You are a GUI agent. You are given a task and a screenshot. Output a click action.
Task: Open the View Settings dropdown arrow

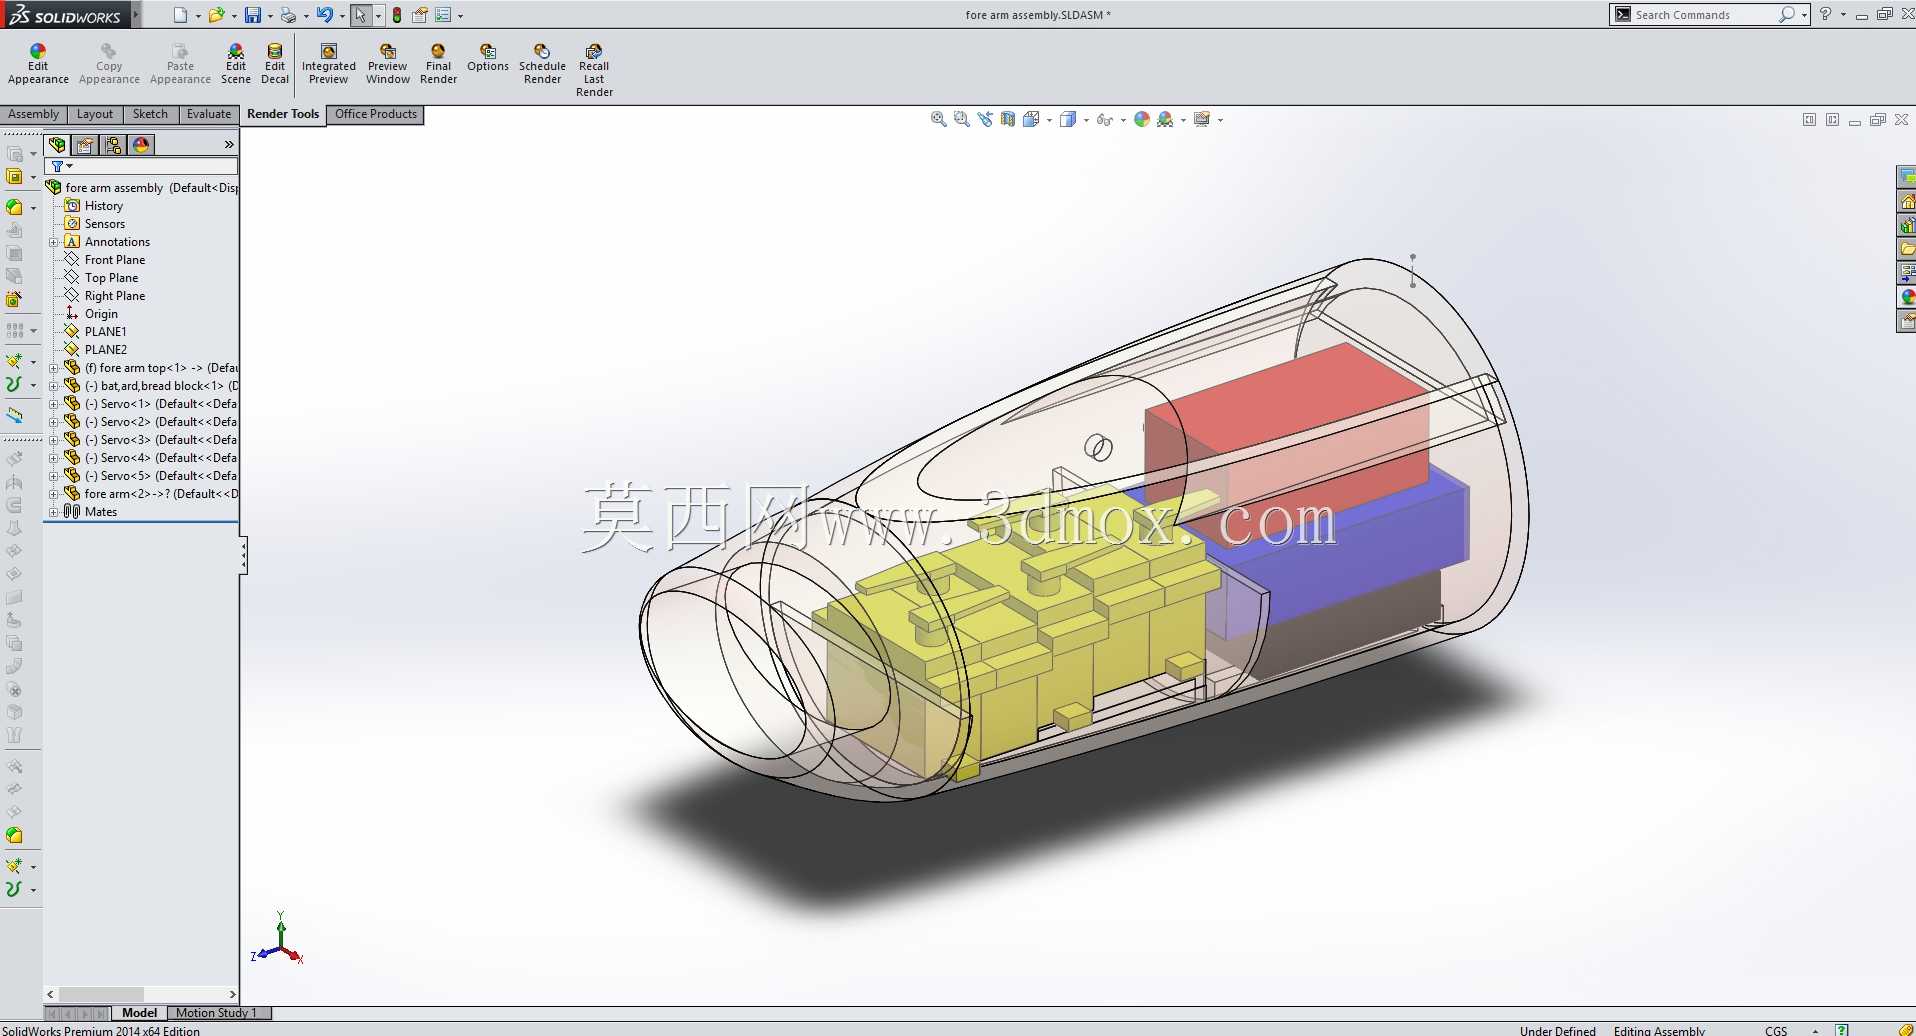point(1220,120)
